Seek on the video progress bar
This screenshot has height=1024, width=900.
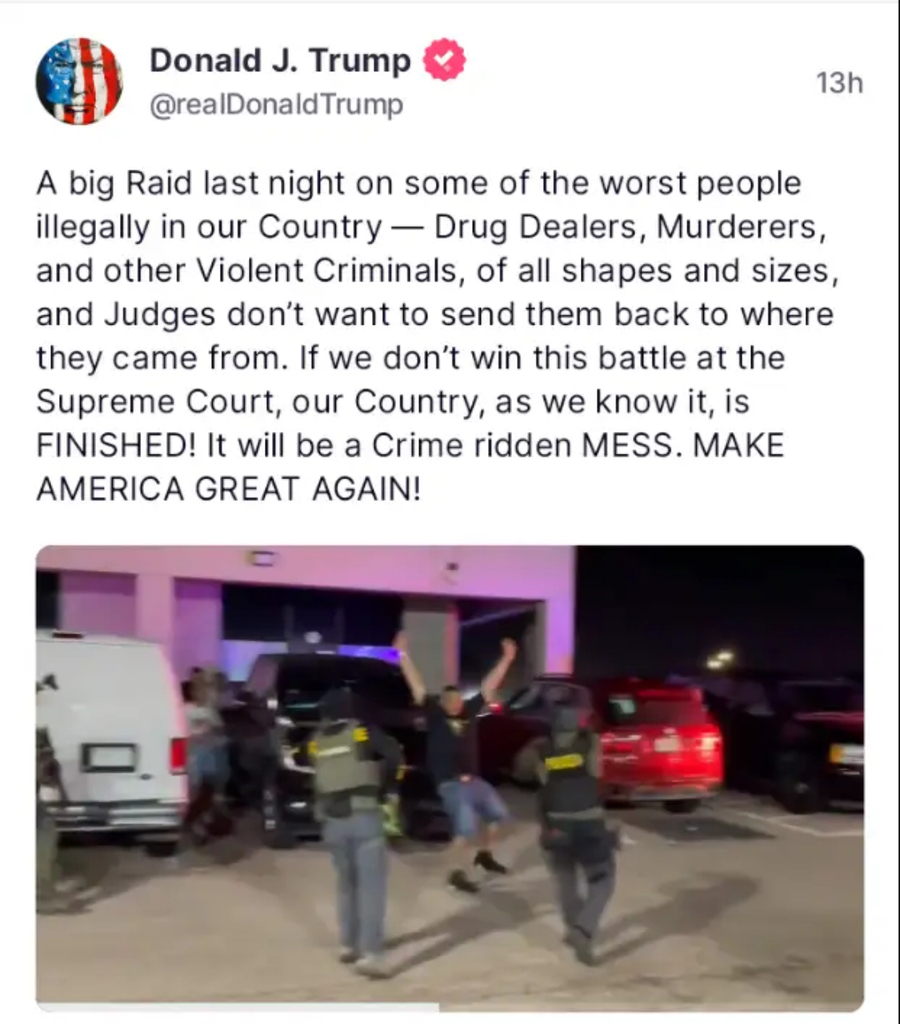tap(449, 1007)
